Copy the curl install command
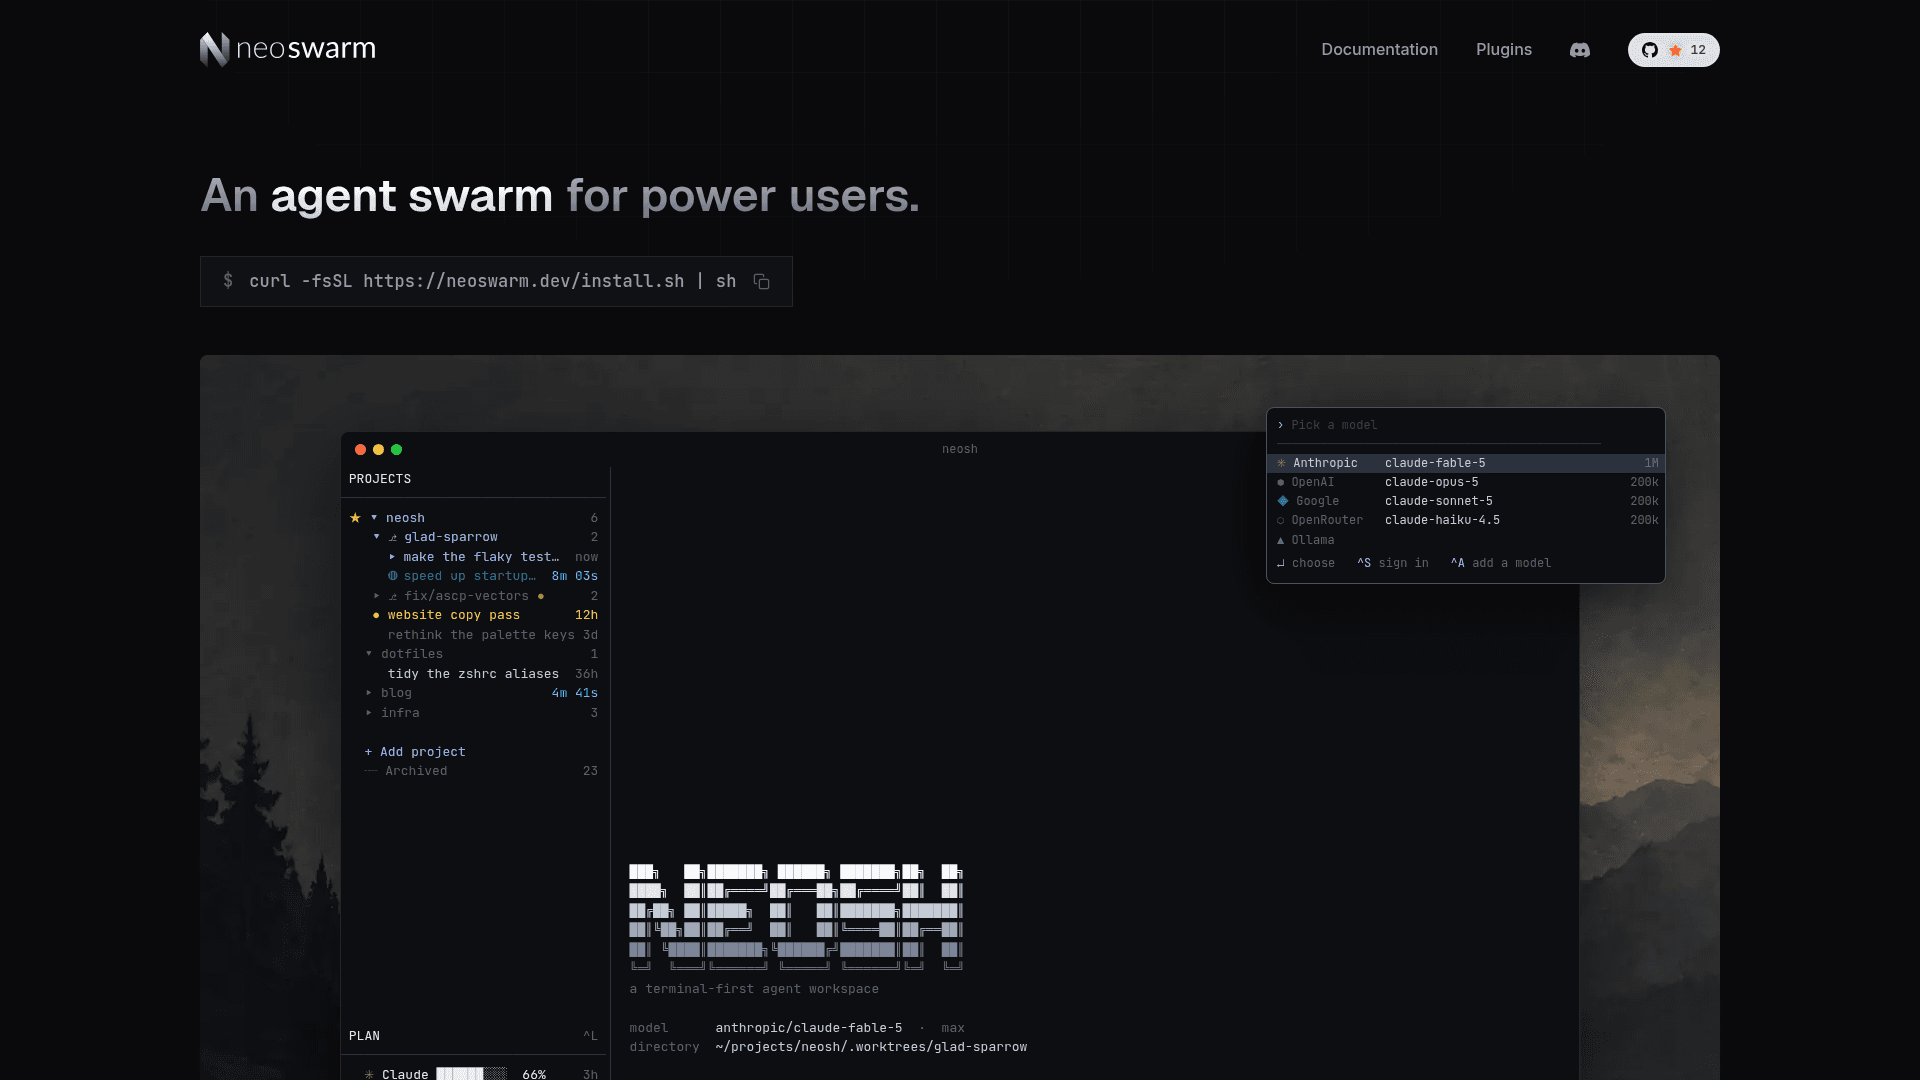 tap(761, 282)
